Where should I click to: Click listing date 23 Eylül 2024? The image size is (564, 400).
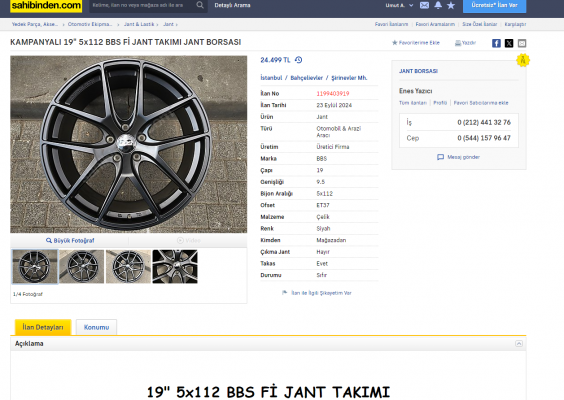click(x=334, y=105)
